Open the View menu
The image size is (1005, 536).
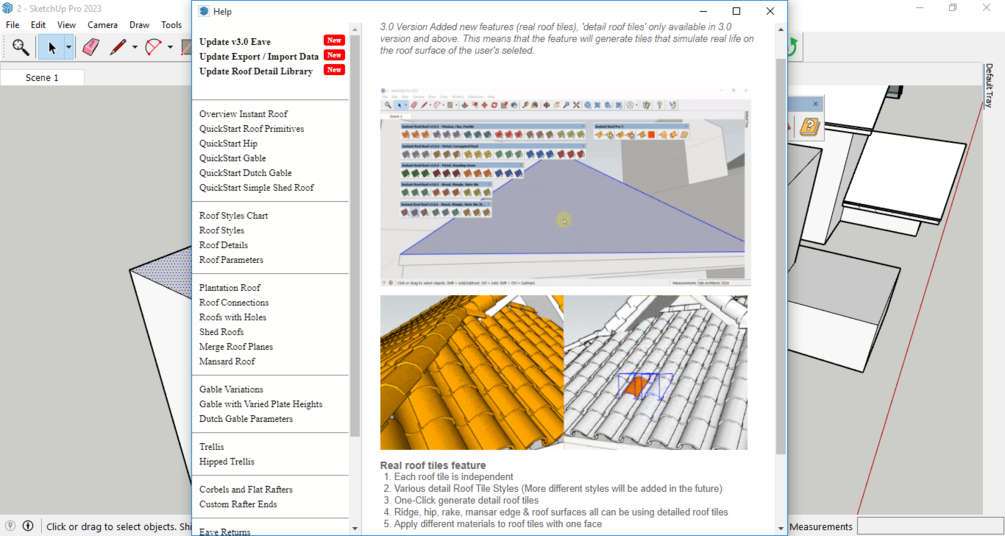click(66, 25)
